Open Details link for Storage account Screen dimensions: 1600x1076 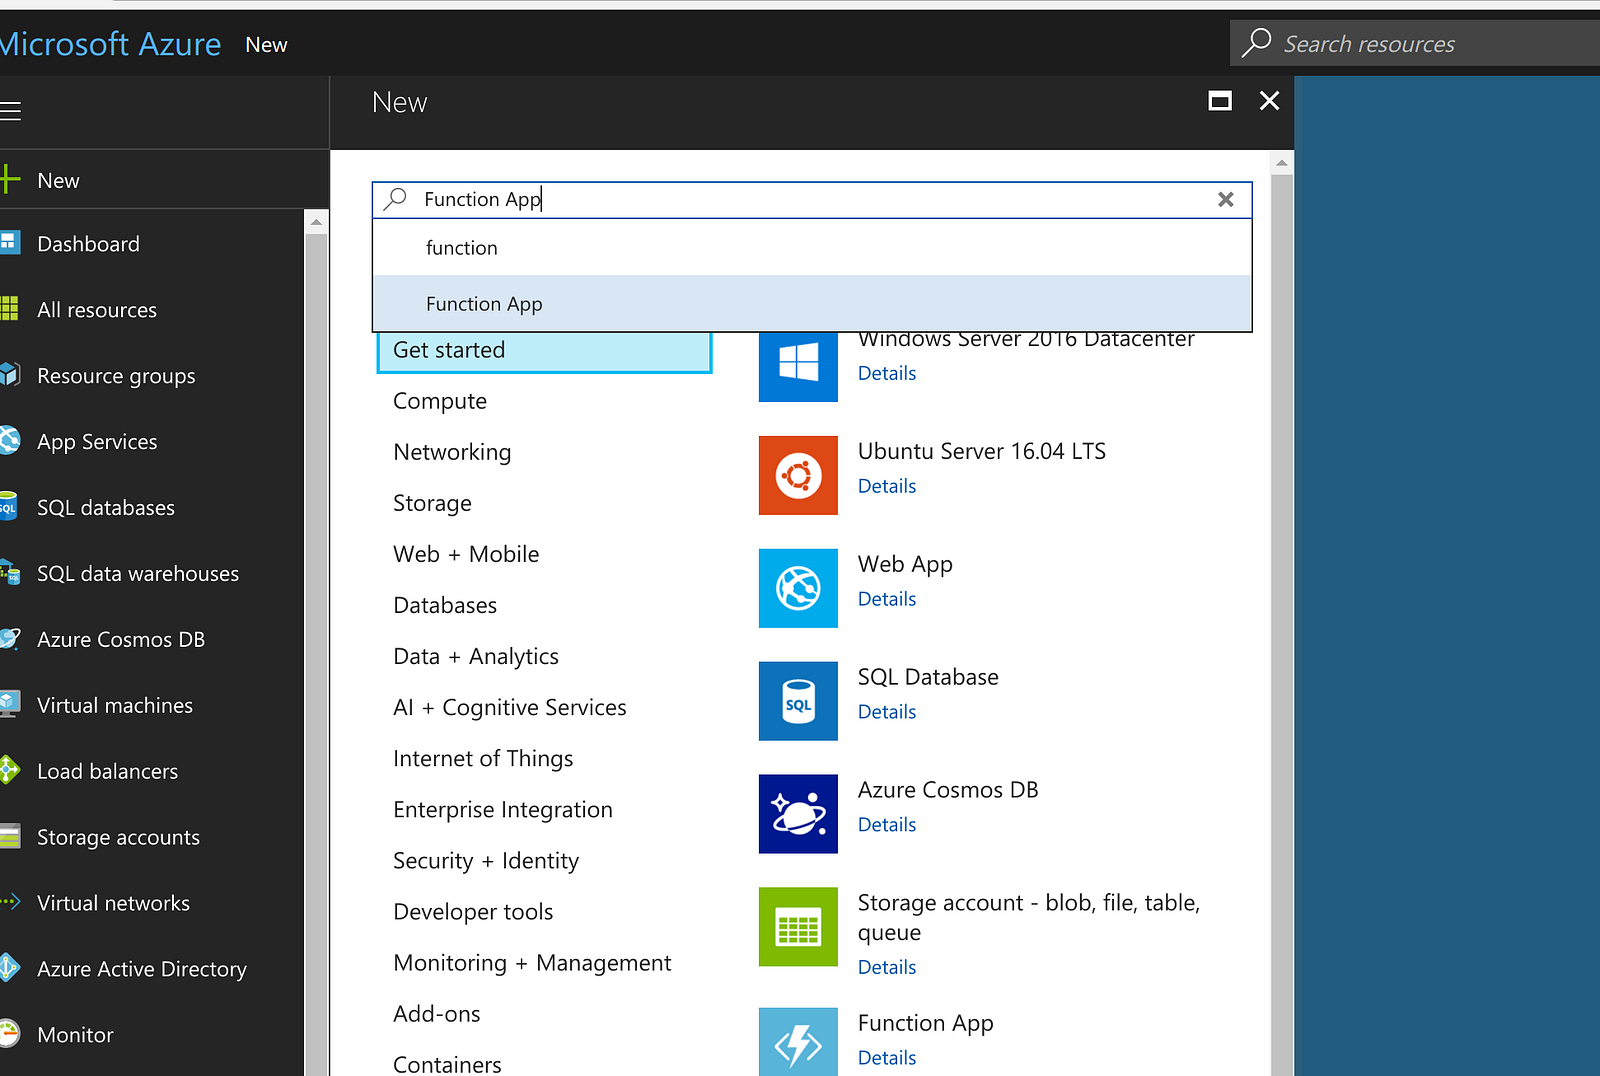(887, 967)
